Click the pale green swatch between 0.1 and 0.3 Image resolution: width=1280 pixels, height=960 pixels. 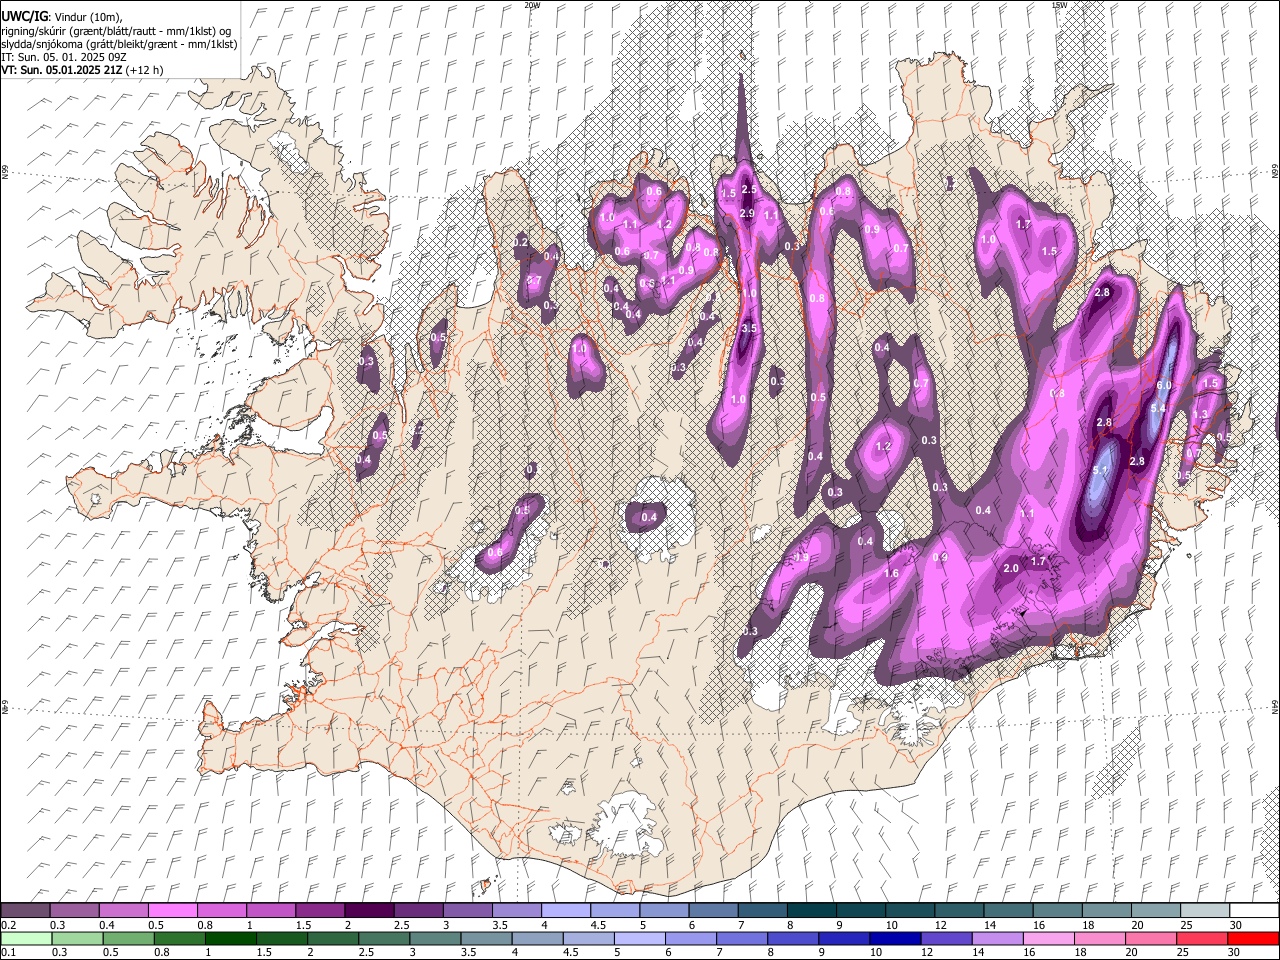coord(25,938)
